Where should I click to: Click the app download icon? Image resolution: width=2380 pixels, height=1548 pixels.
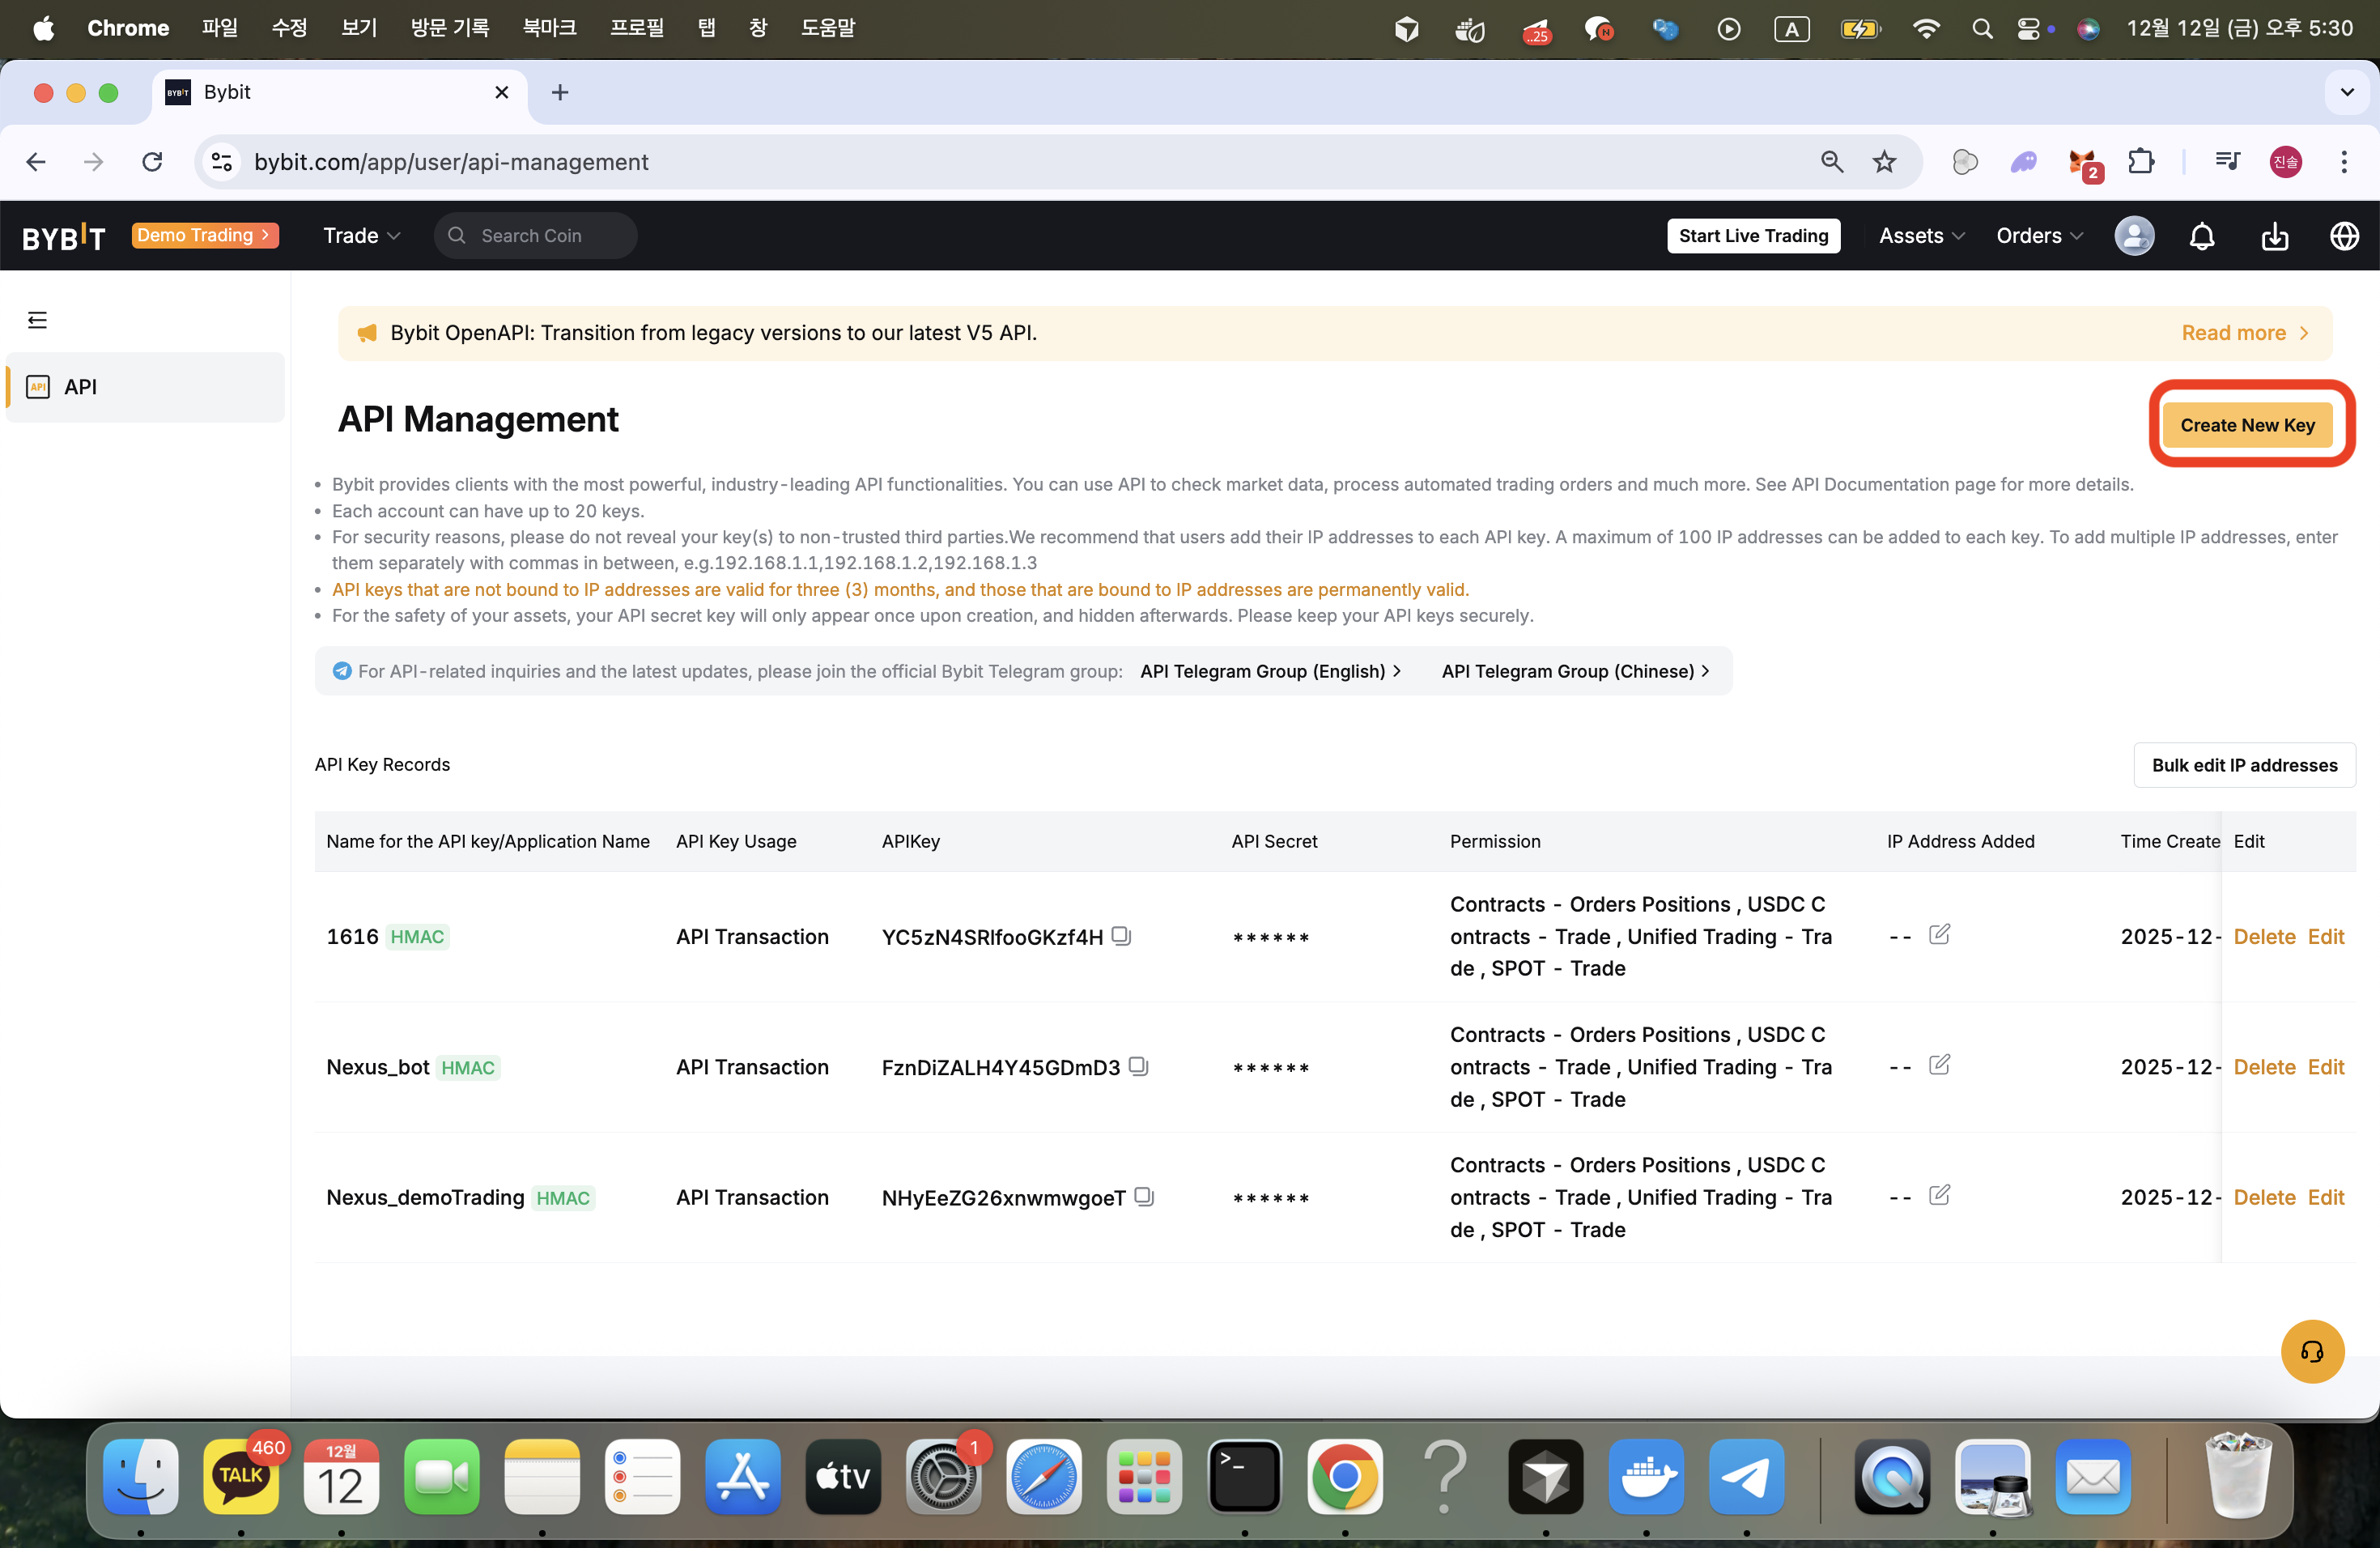point(2273,236)
